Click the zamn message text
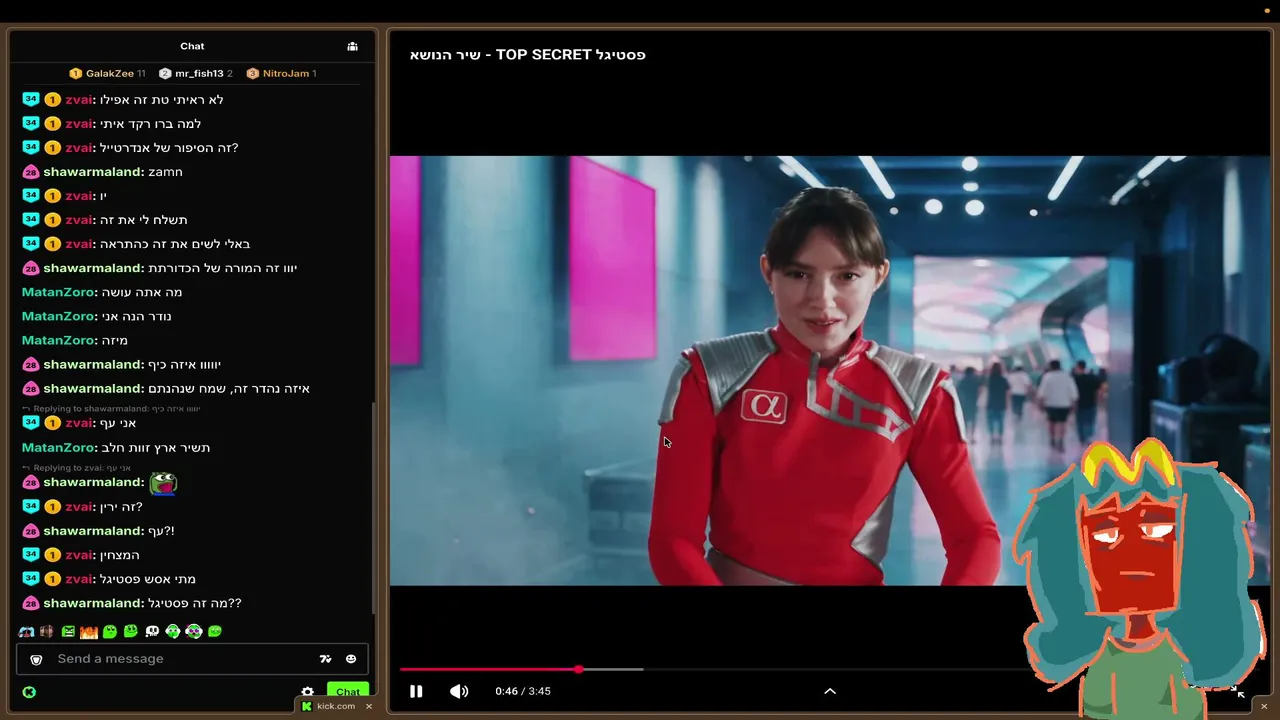Screen dimensions: 1280x720 (165, 172)
